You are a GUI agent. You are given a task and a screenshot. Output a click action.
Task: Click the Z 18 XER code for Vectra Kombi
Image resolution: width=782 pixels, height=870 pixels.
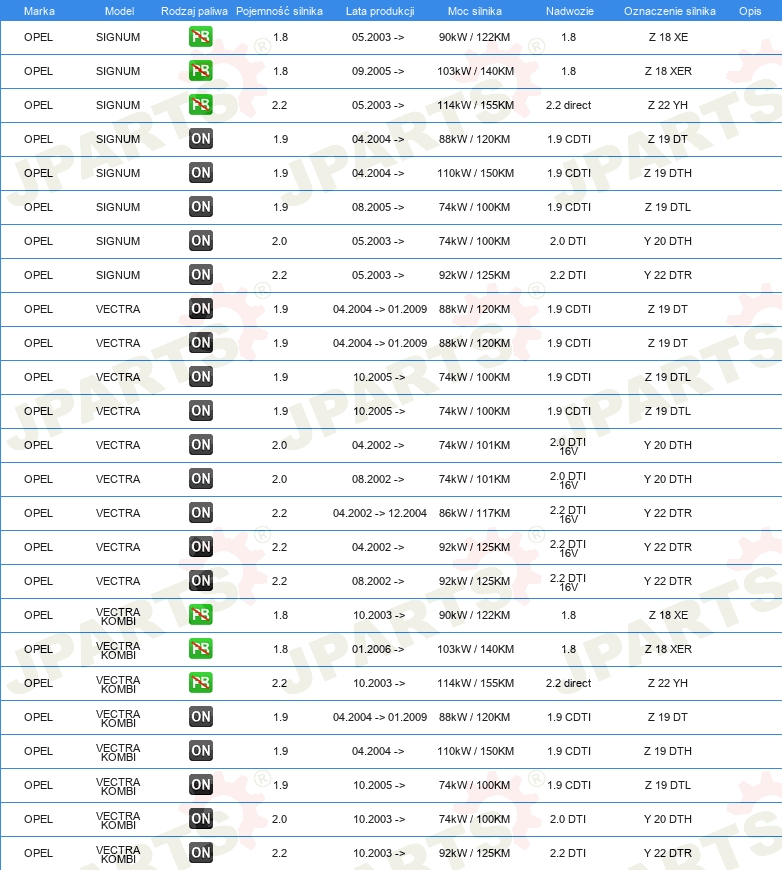pyautogui.click(x=668, y=649)
